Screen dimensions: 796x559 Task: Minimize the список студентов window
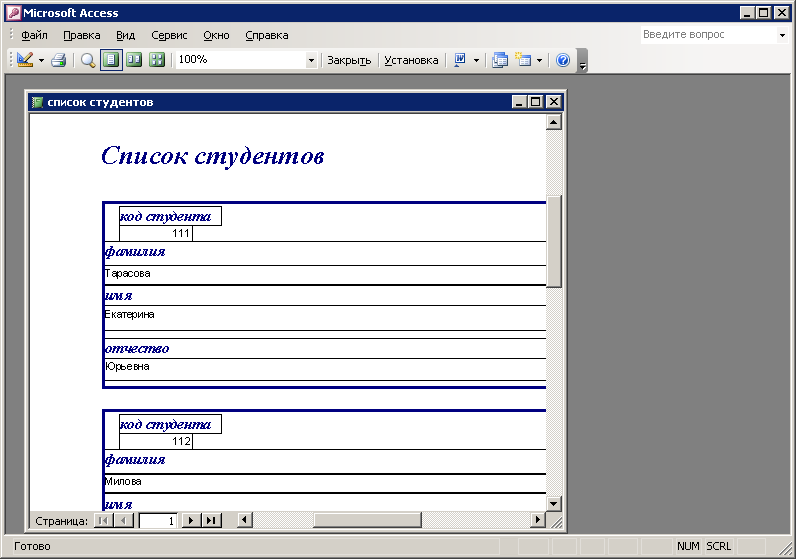pos(519,102)
